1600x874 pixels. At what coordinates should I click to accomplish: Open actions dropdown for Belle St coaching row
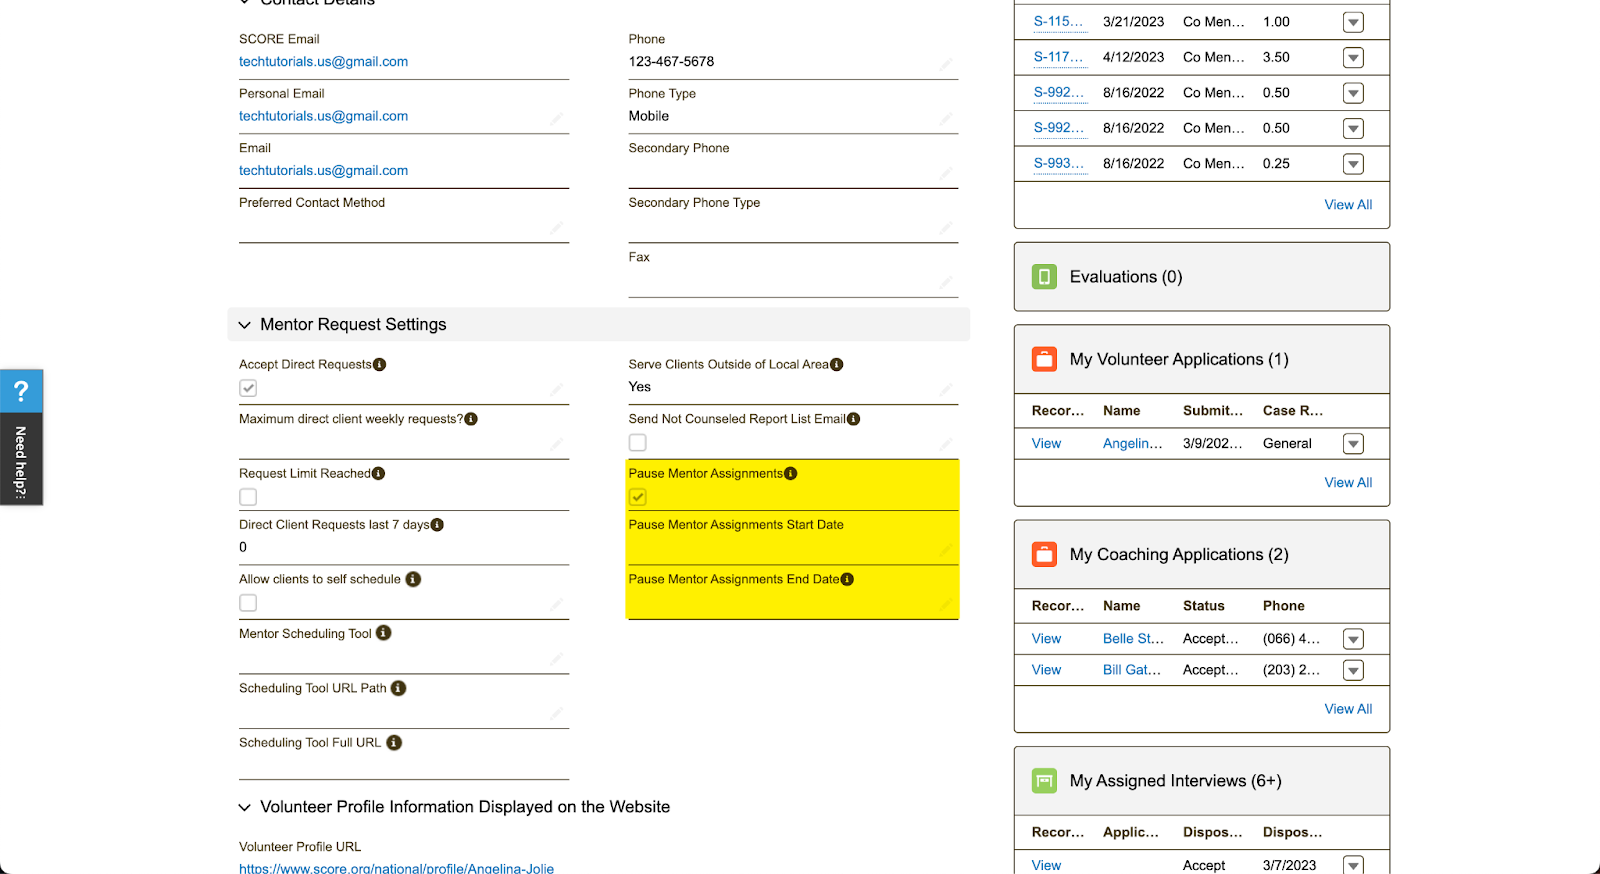[1353, 639]
